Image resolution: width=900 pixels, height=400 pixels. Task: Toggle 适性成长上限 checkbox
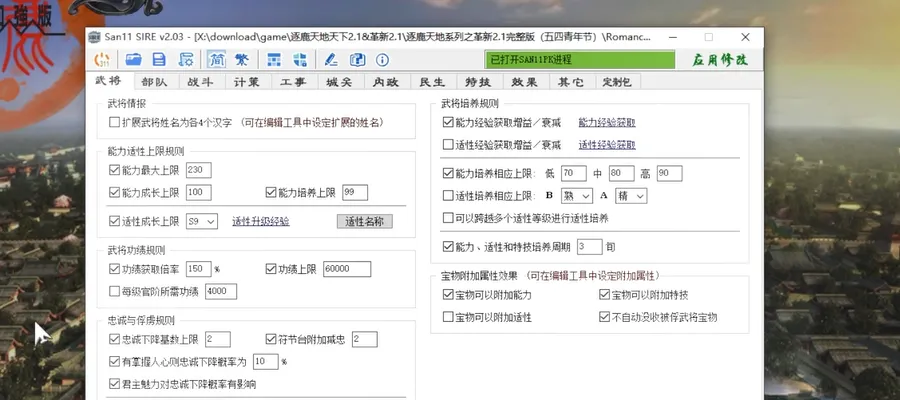114,221
